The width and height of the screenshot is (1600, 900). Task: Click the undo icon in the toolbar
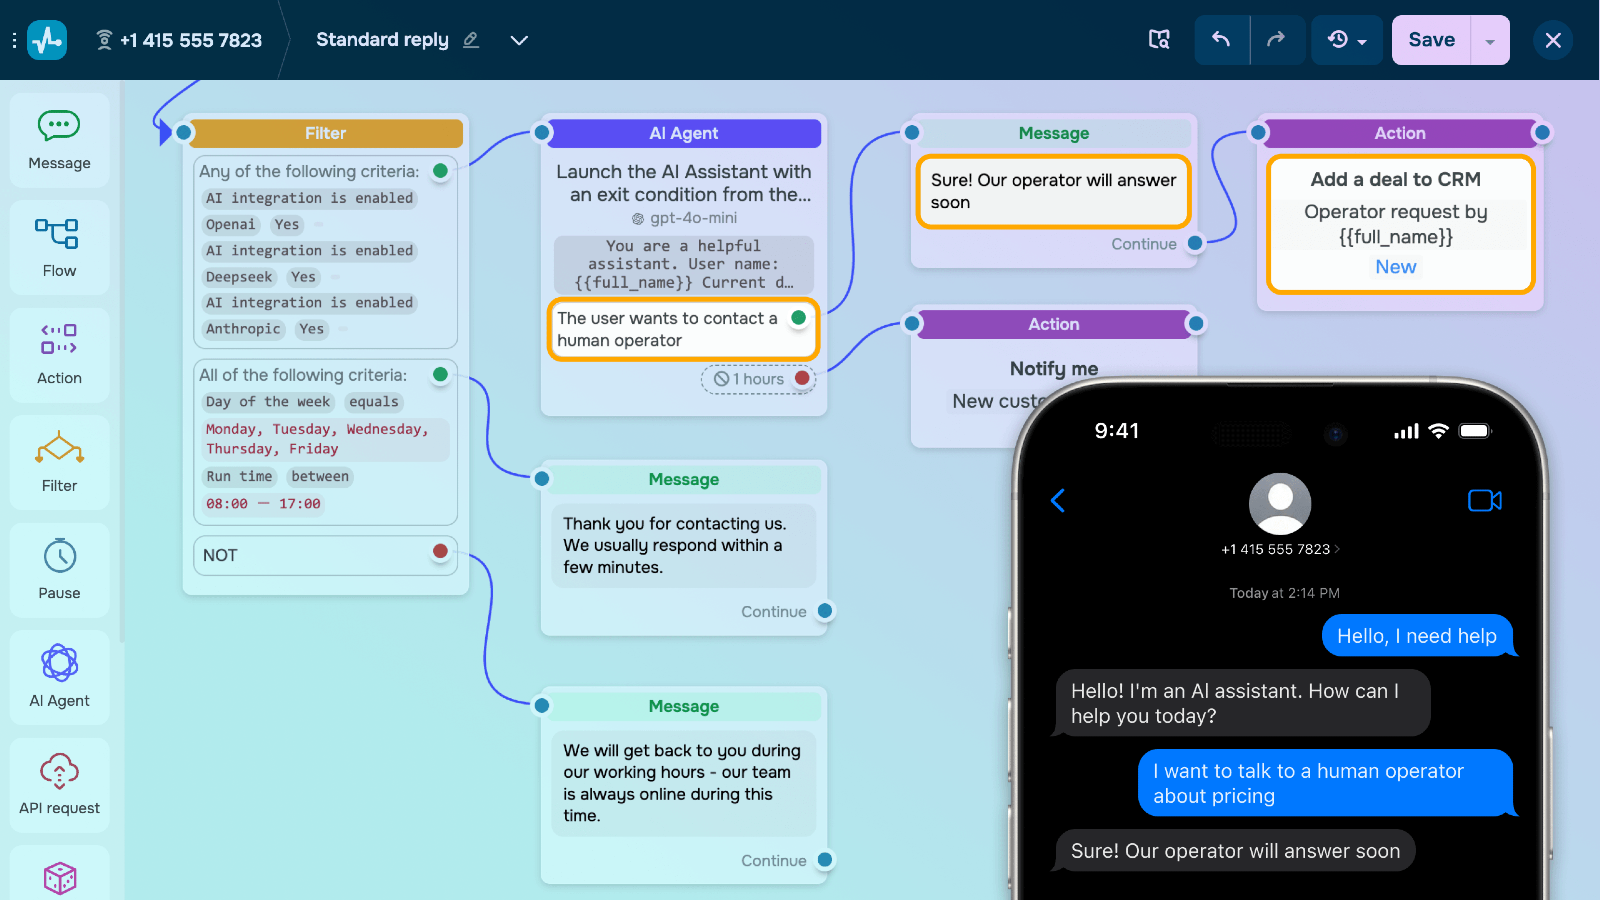click(x=1222, y=40)
